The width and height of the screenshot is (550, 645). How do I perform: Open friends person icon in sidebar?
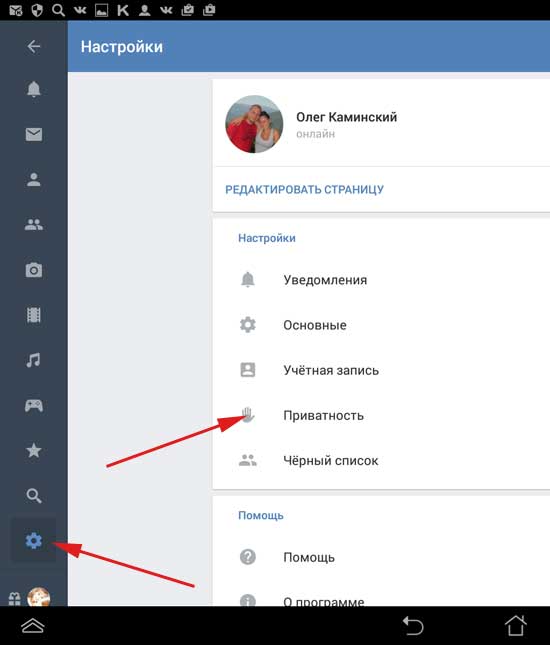pyautogui.click(x=34, y=179)
